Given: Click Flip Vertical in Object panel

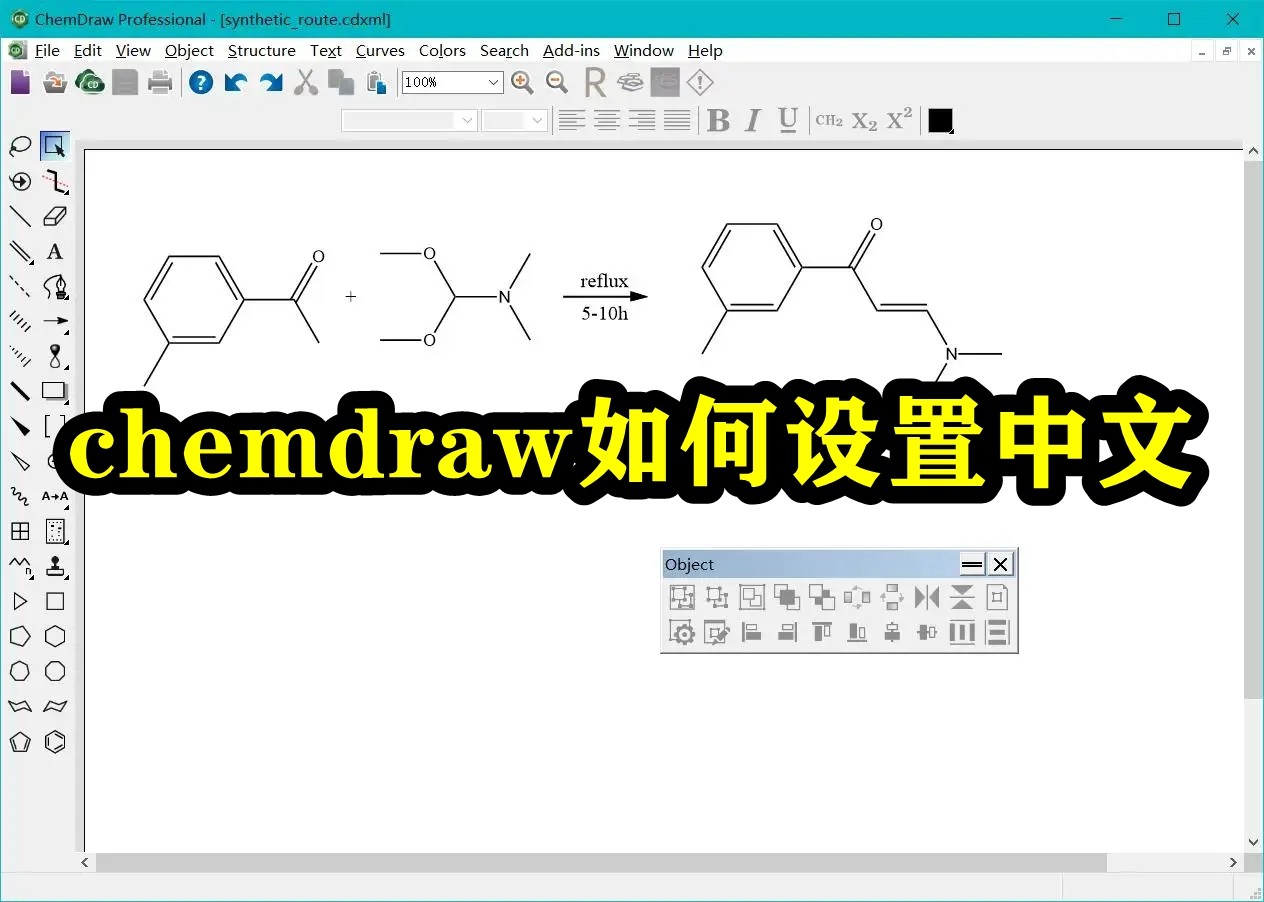Looking at the screenshot, I should point(962,598).
